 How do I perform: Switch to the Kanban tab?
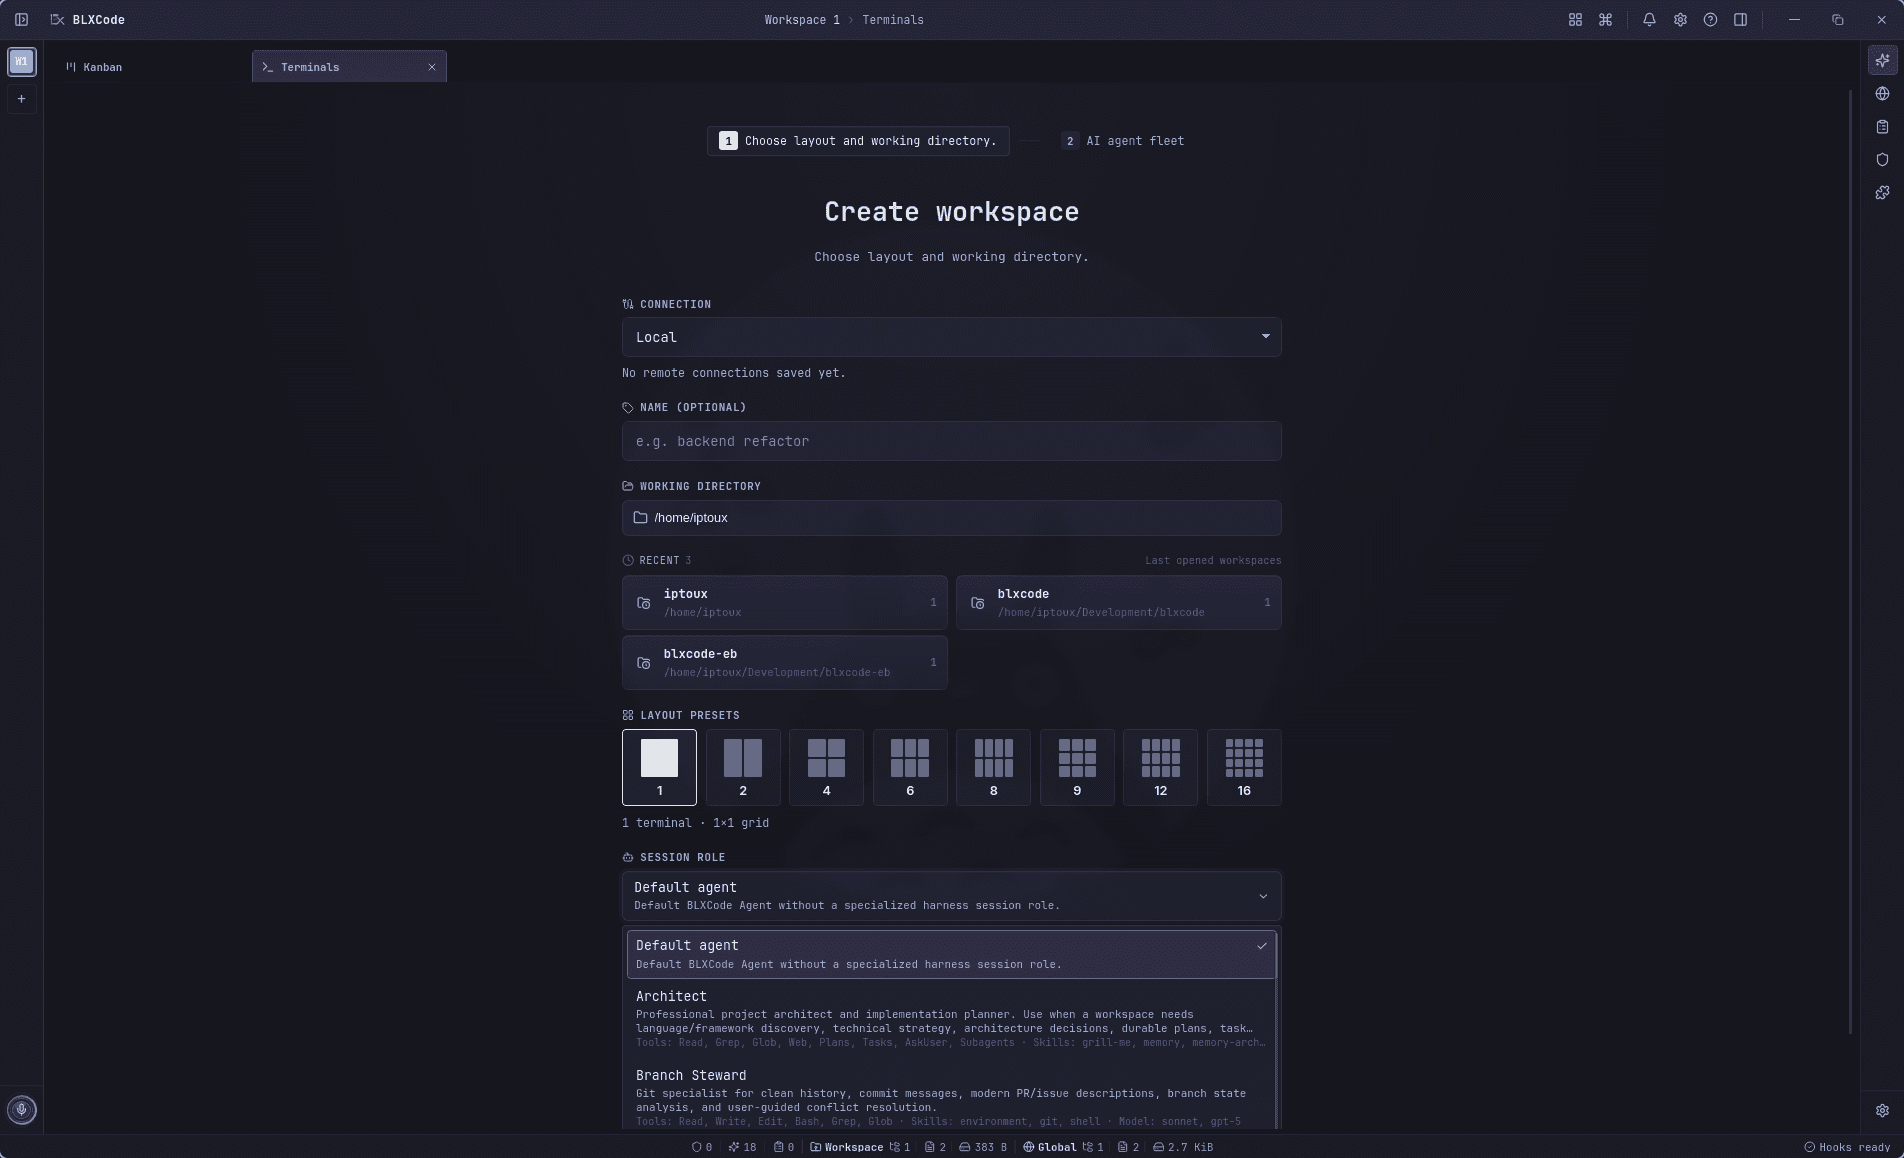pyautogui.click(x=94, y=67)
